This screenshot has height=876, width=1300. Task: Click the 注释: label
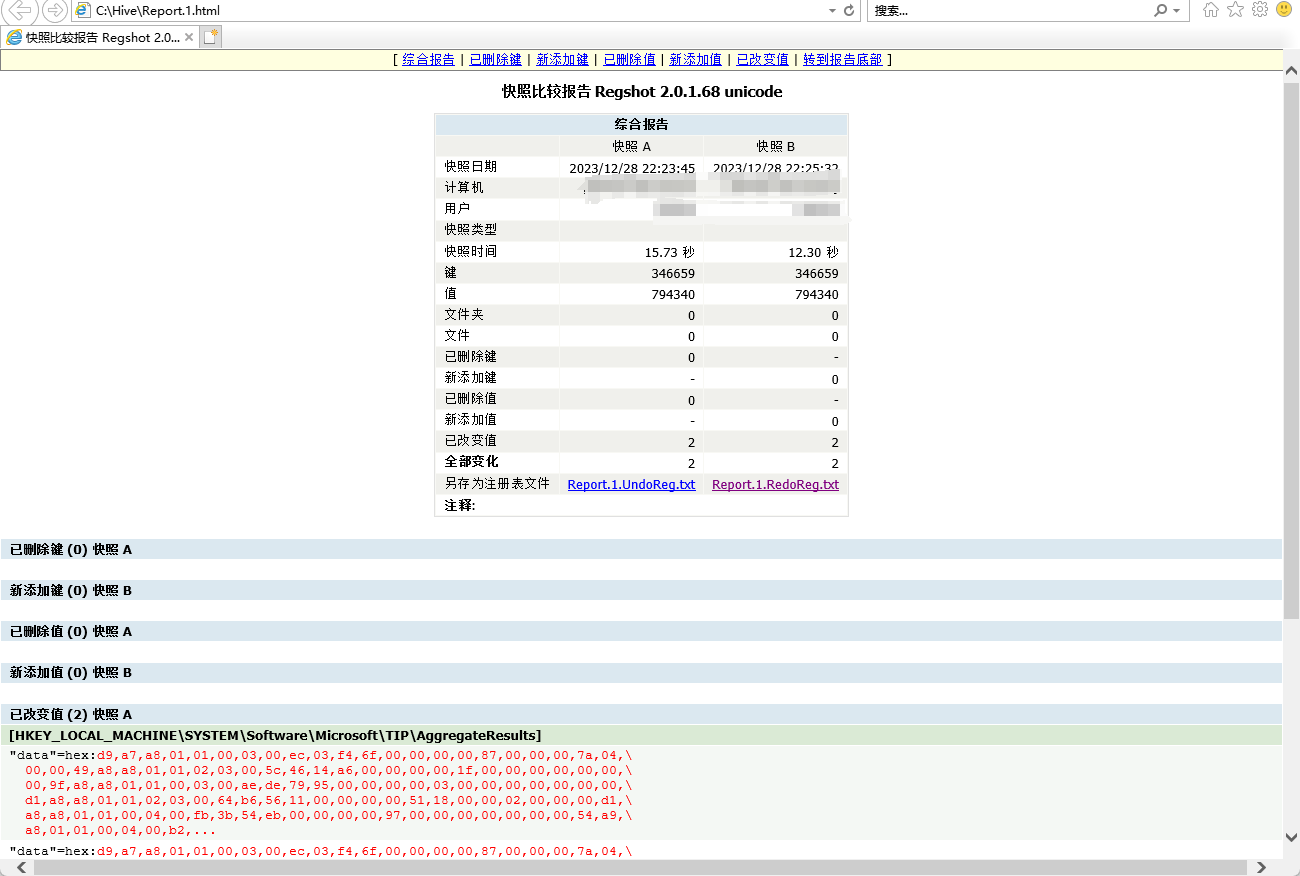(460, 505)
